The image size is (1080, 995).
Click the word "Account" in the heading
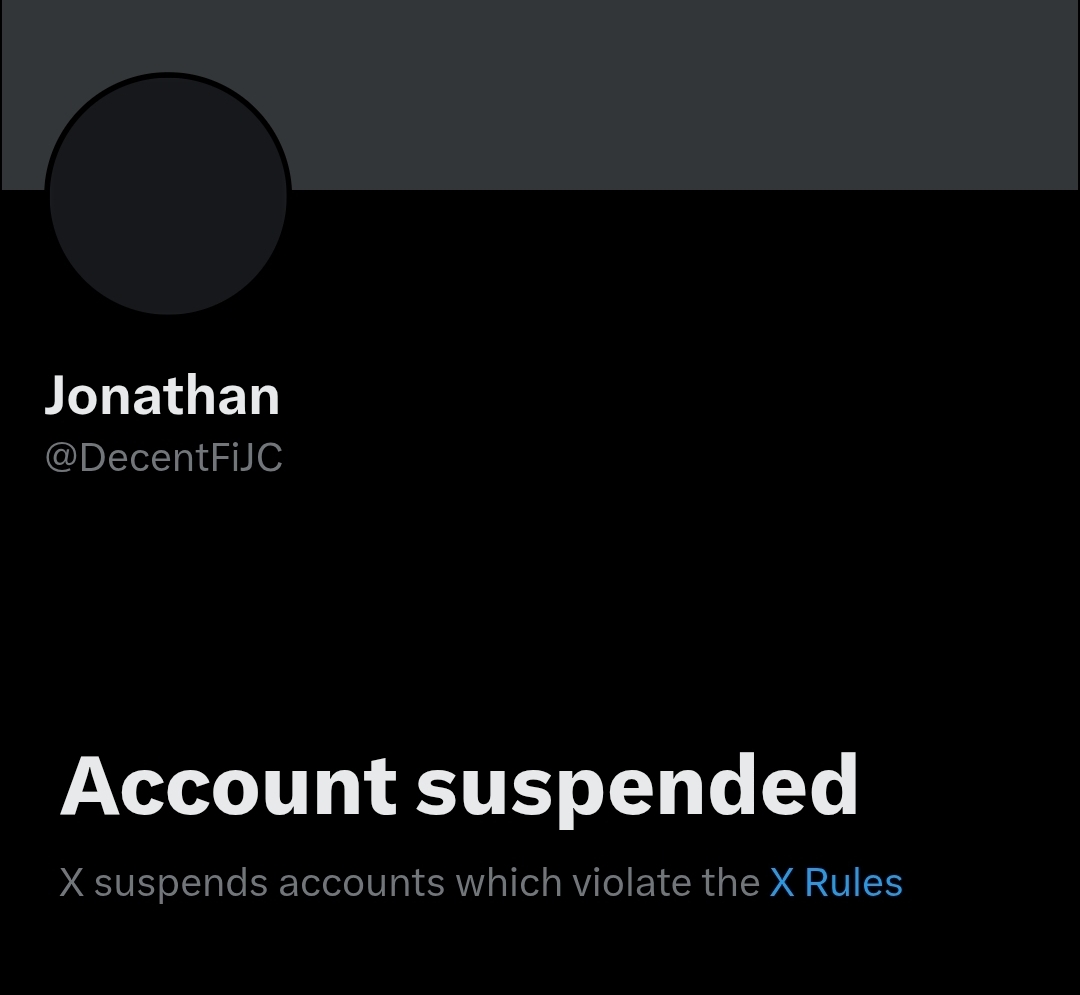tap(228, 787)
